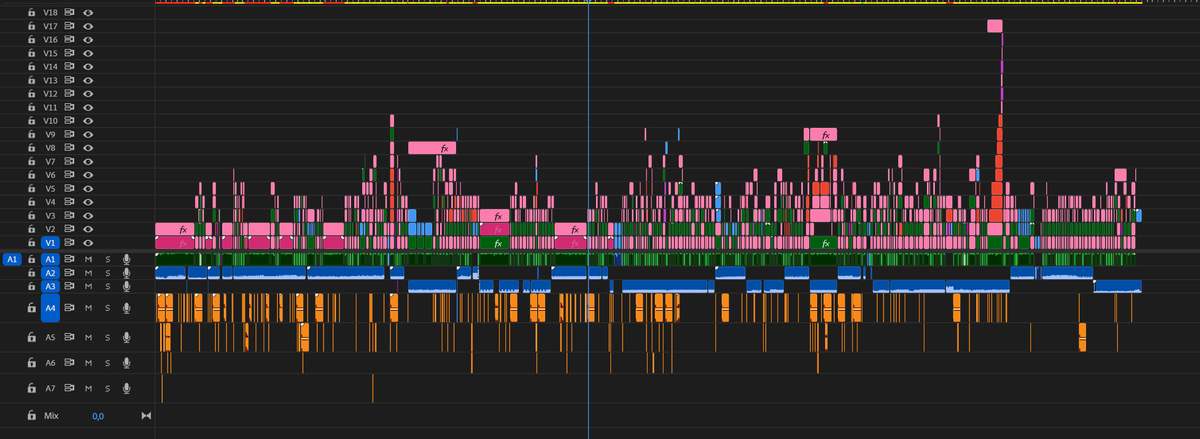Image resolution: width=1200 pixels, height=439 pixels.
Task: Click the bowtie icon on the Mix row
Action: [x=146, y=416]
